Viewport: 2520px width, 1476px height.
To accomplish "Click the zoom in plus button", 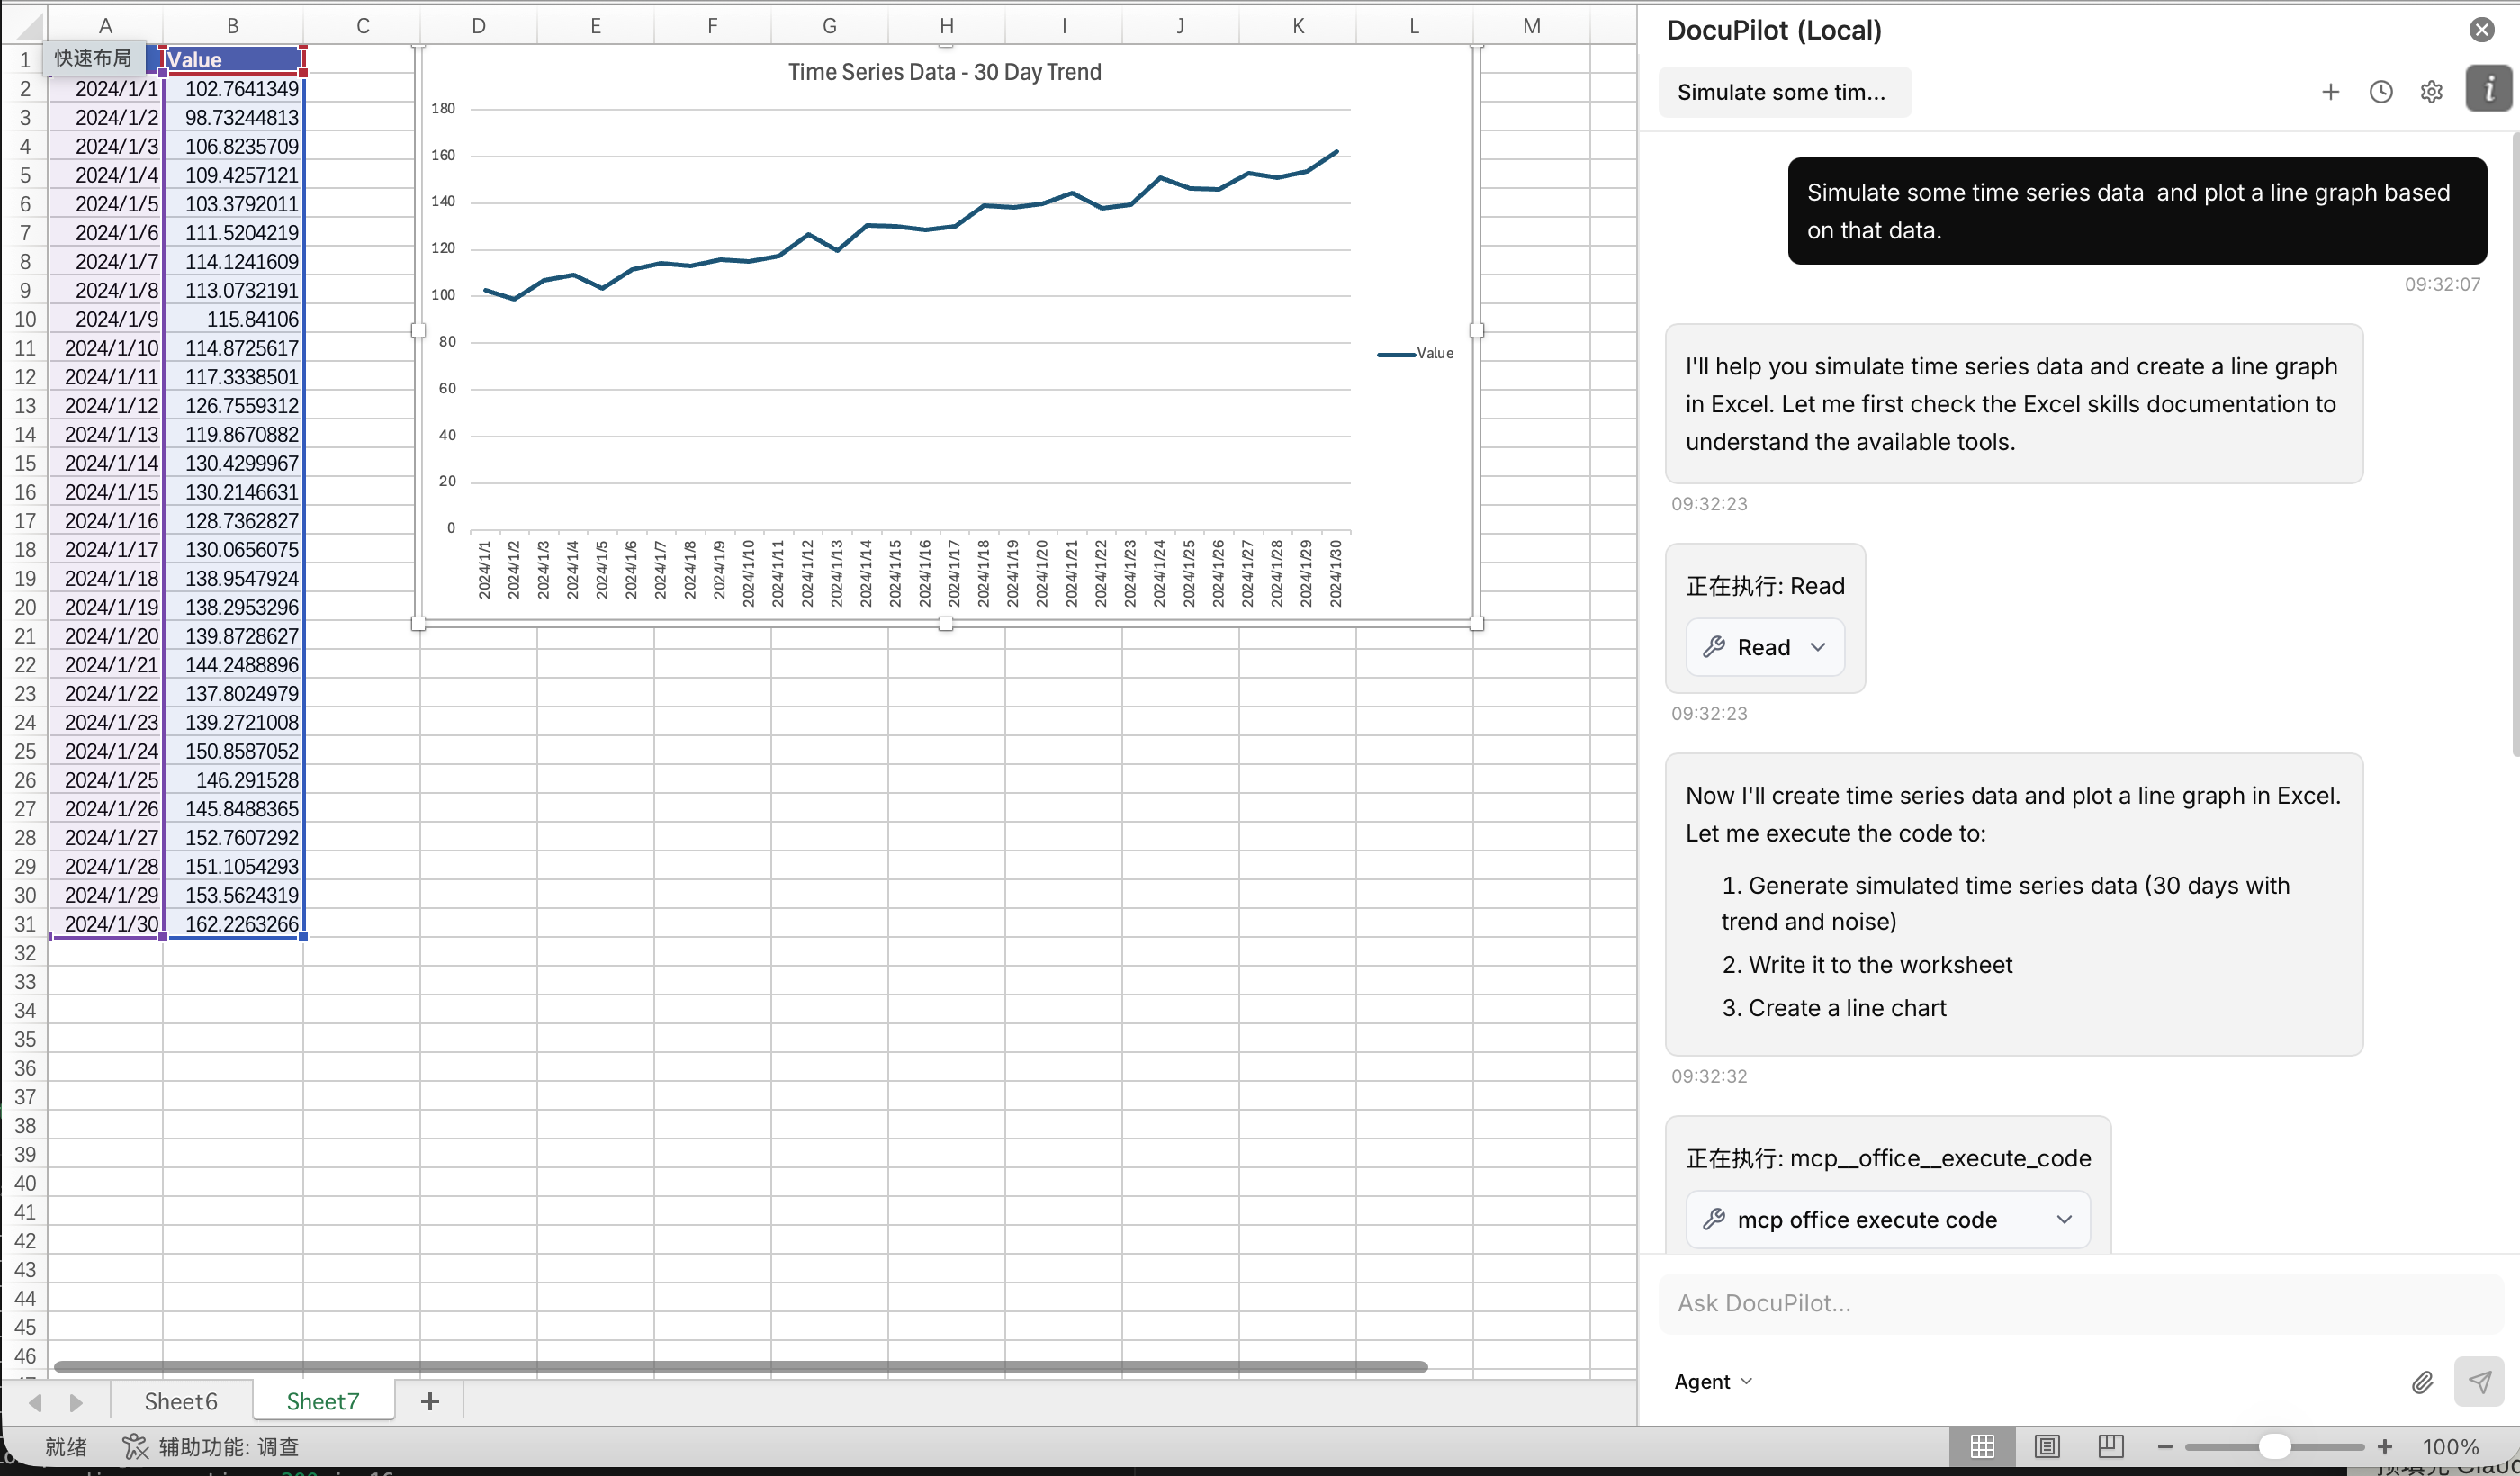I will click(2385, 1446).
